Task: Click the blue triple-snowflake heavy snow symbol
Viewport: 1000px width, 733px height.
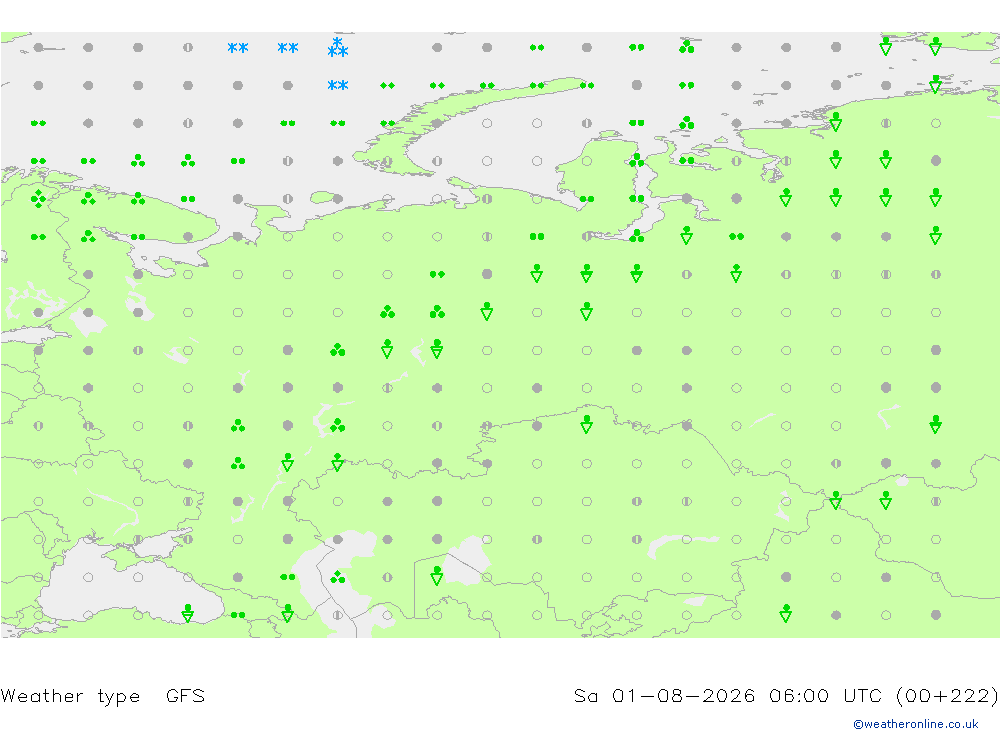Action: pos(337,47)
